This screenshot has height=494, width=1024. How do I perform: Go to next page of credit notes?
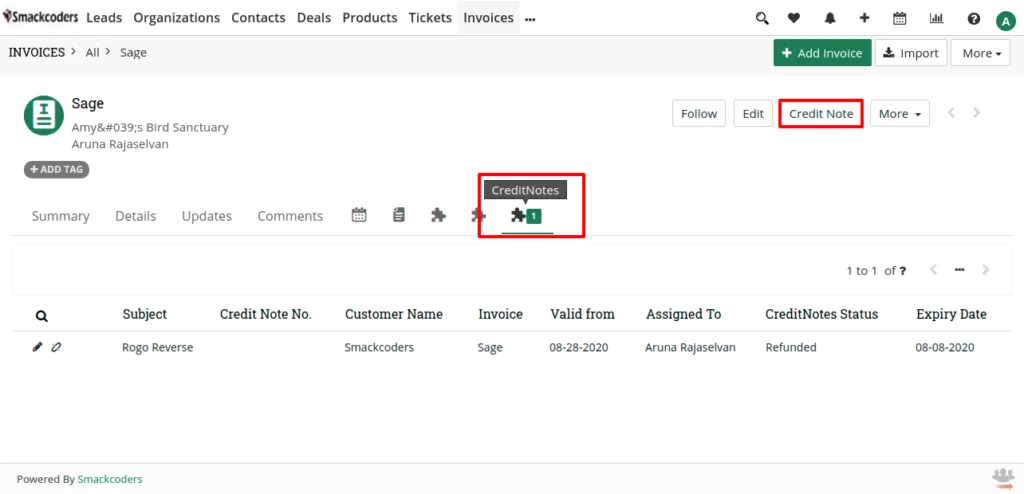coord(985,269)
